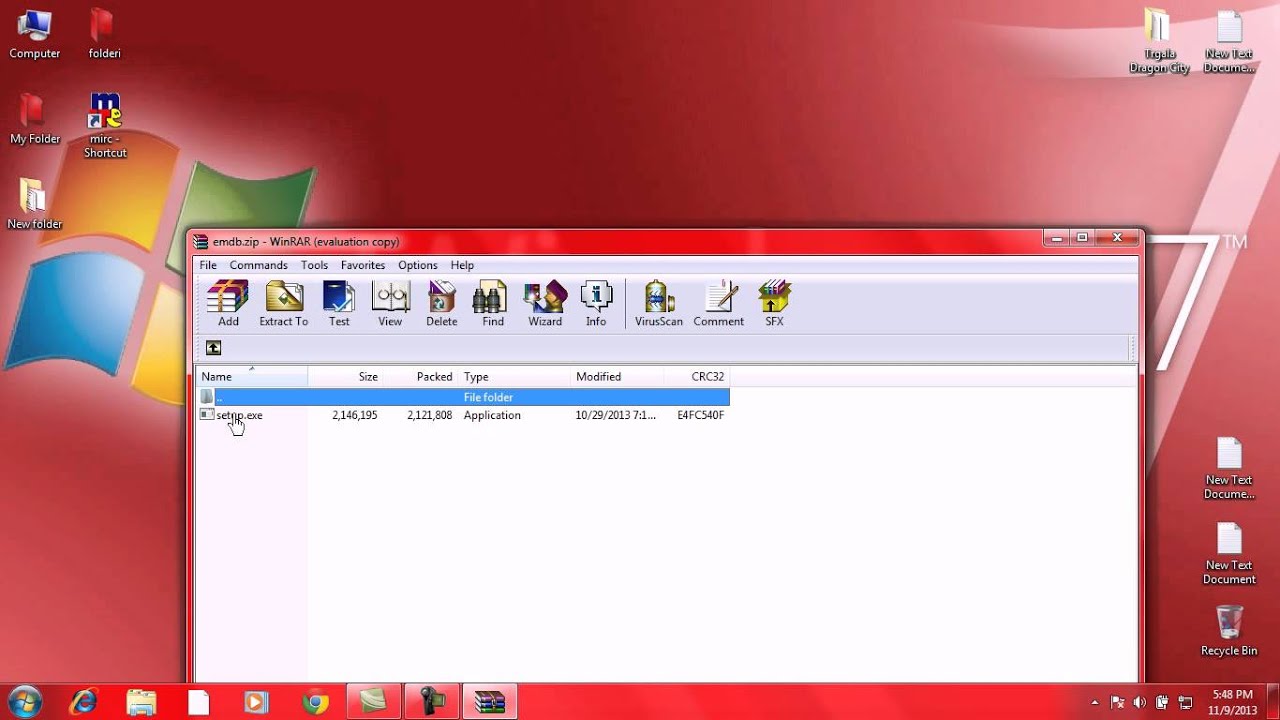Open the Extract To tool
This screenshot has height=720, width=1280.
(x=284, y=304)
